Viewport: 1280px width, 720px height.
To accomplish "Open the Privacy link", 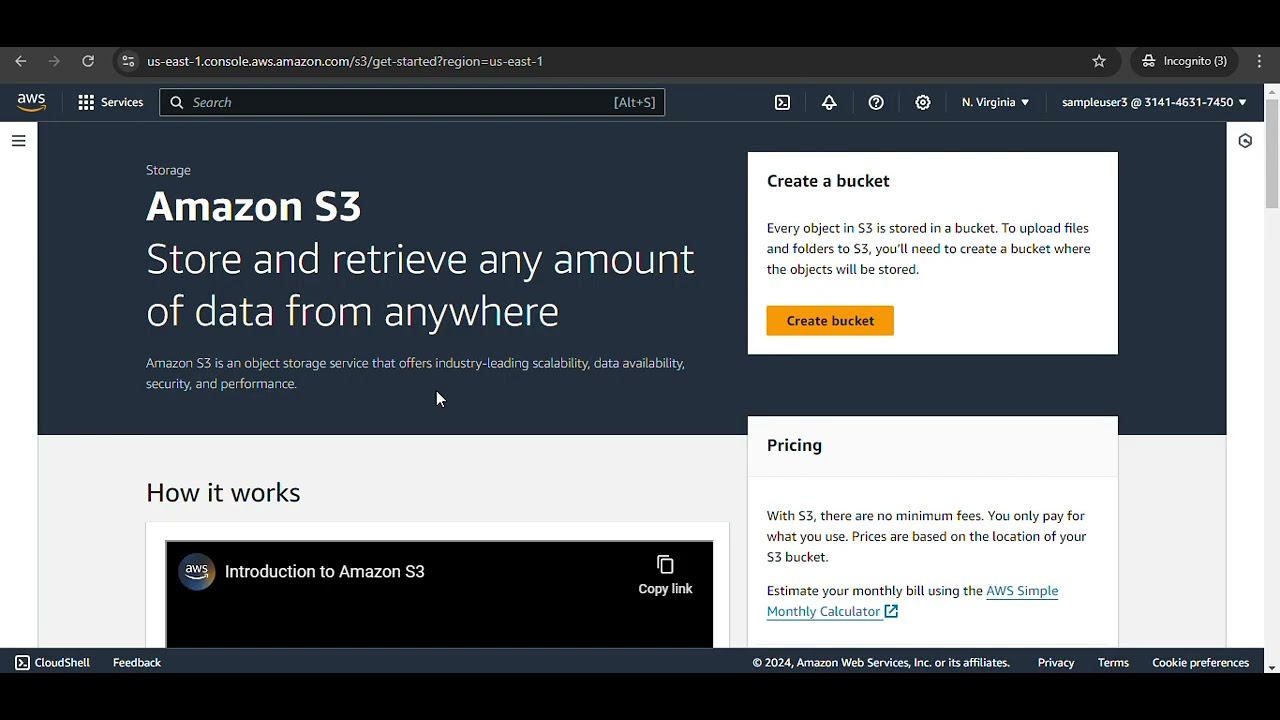I will click(1056, 662).
